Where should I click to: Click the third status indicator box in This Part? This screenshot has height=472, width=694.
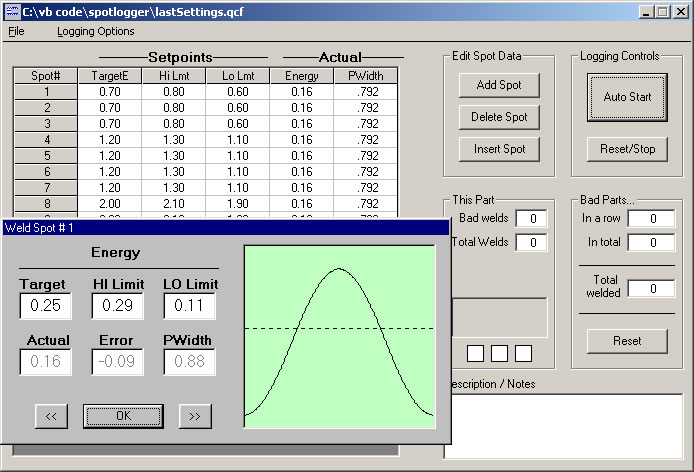pos(523,354)
